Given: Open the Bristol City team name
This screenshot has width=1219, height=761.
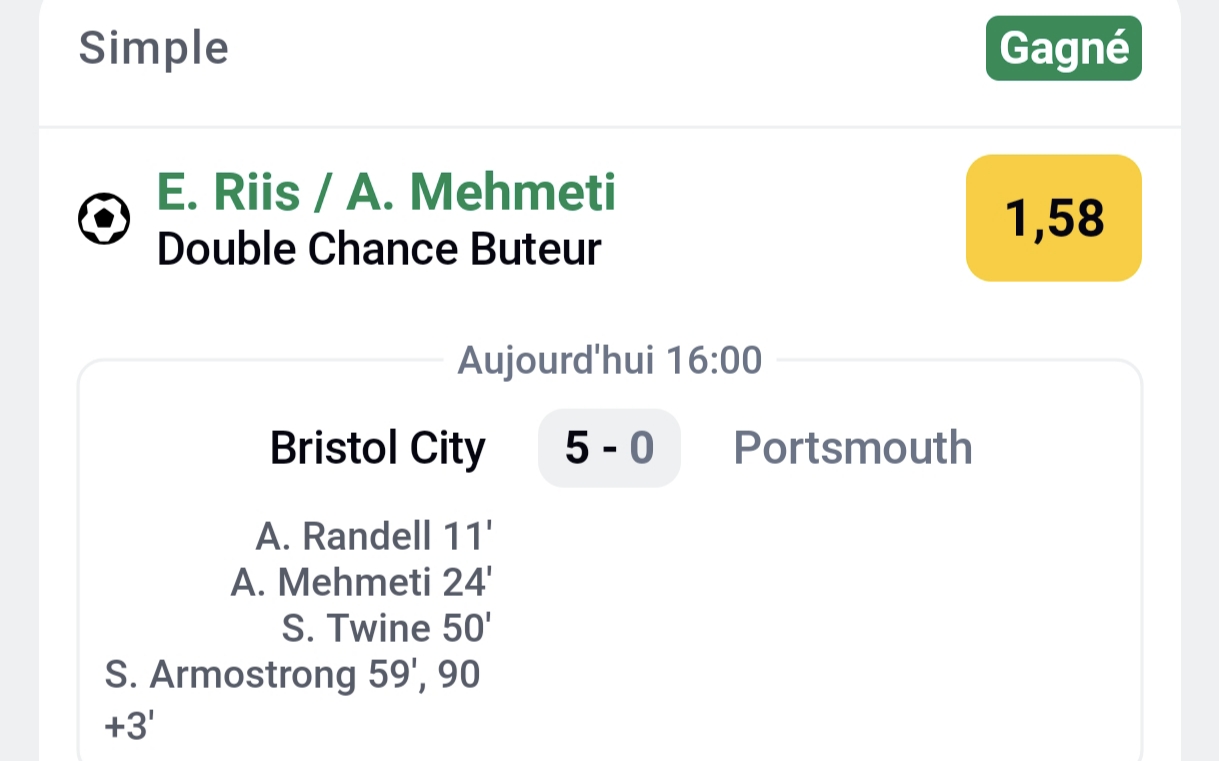Looking at the screenshot, I should pyautogui.click(x=377, y=448).
